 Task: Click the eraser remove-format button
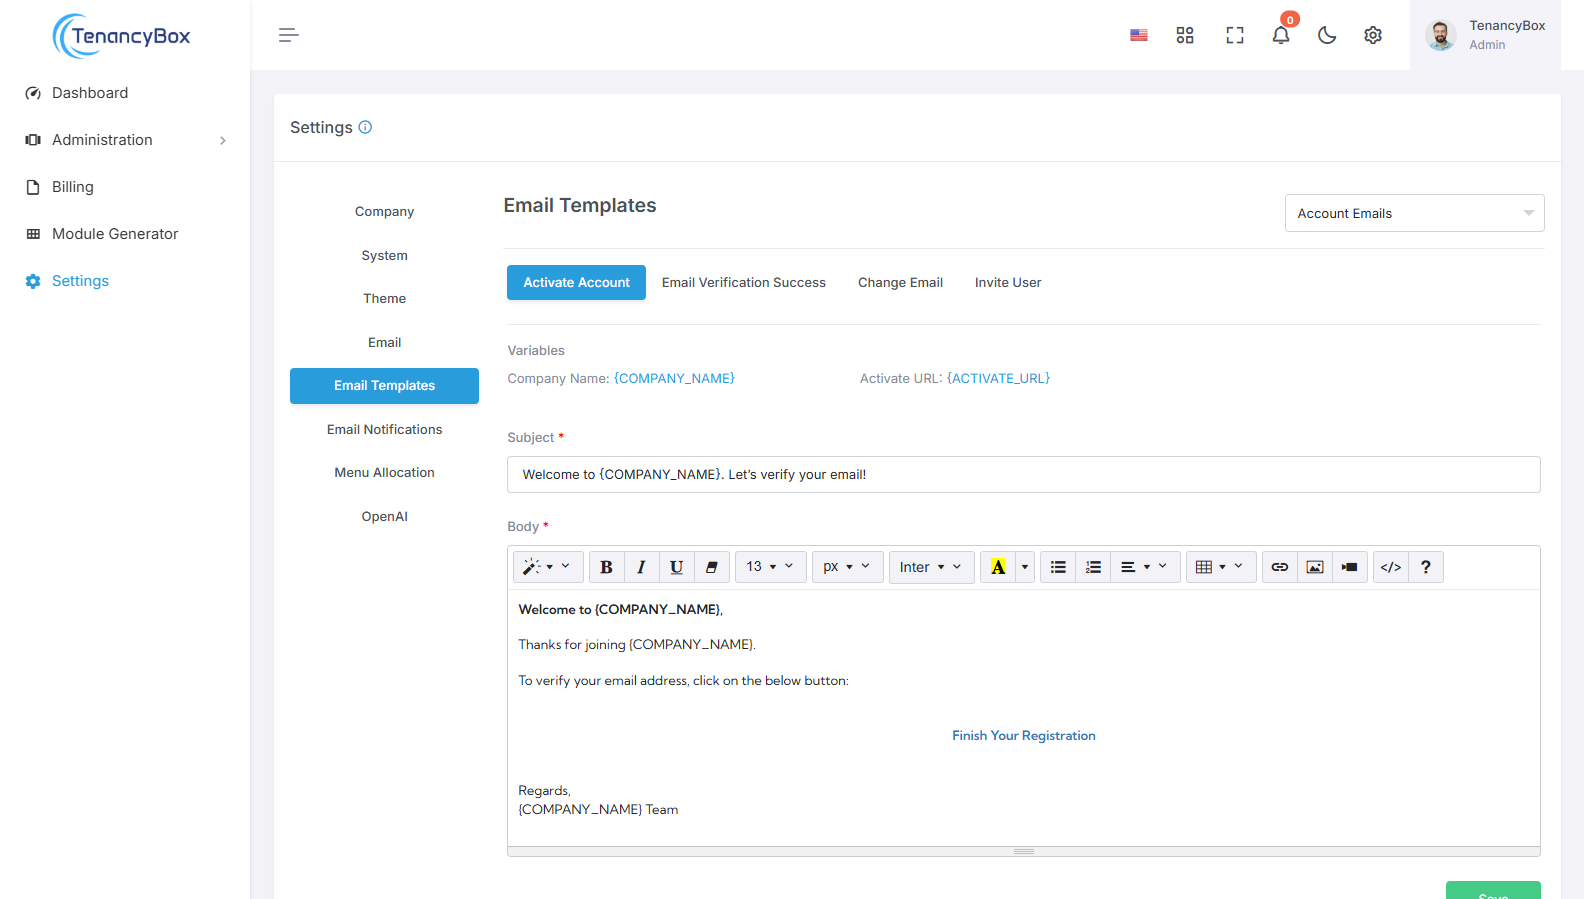[x=711, y=567]
